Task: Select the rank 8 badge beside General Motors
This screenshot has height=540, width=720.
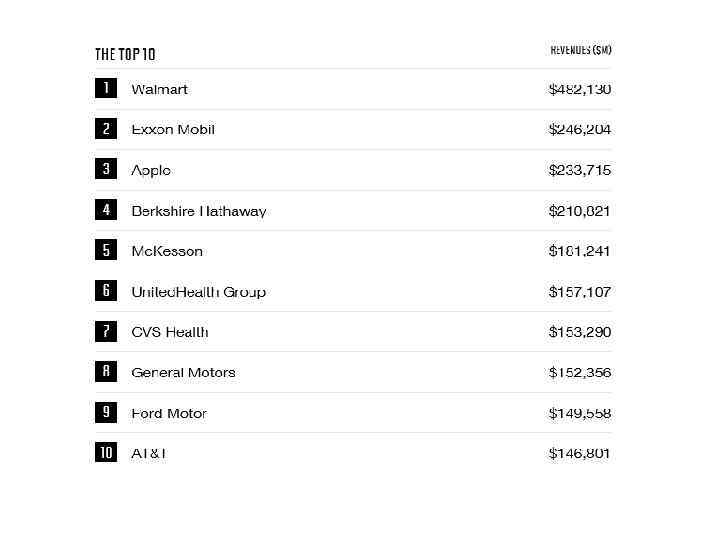Action: 105,372
